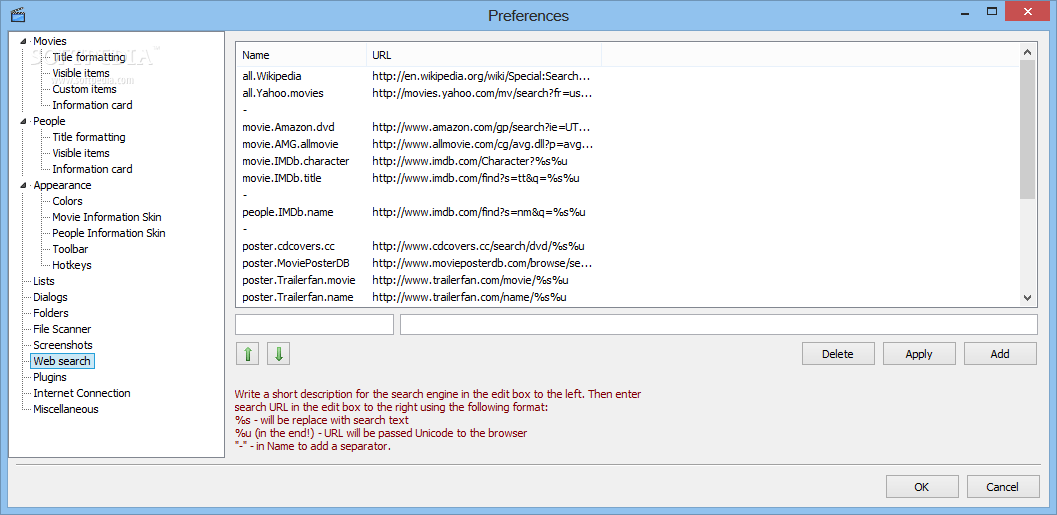This screenshot has width=1057, height=515.
Task: Select Toolbar preferences page
Action: pyautogui.click(x=71, y=249)
